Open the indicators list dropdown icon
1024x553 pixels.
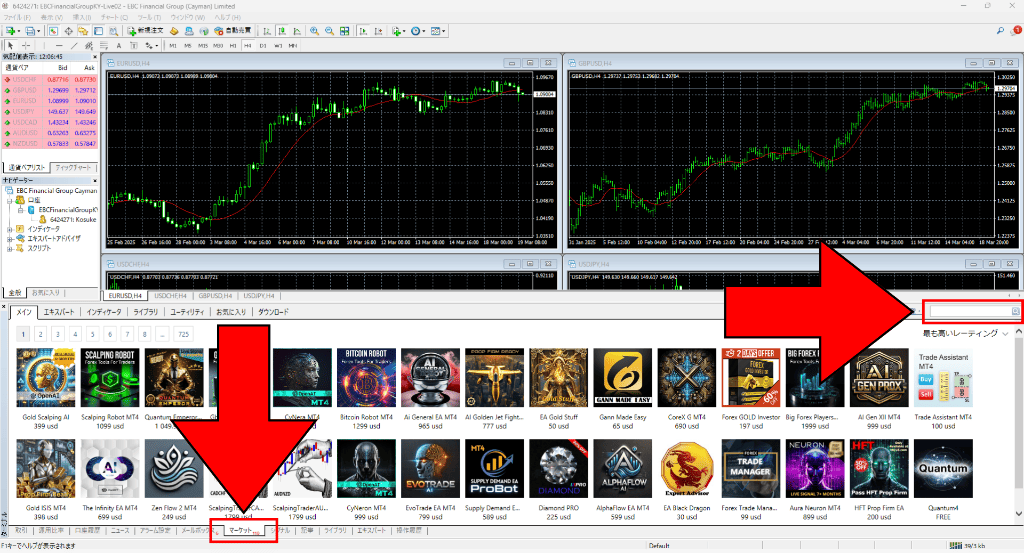398,31
